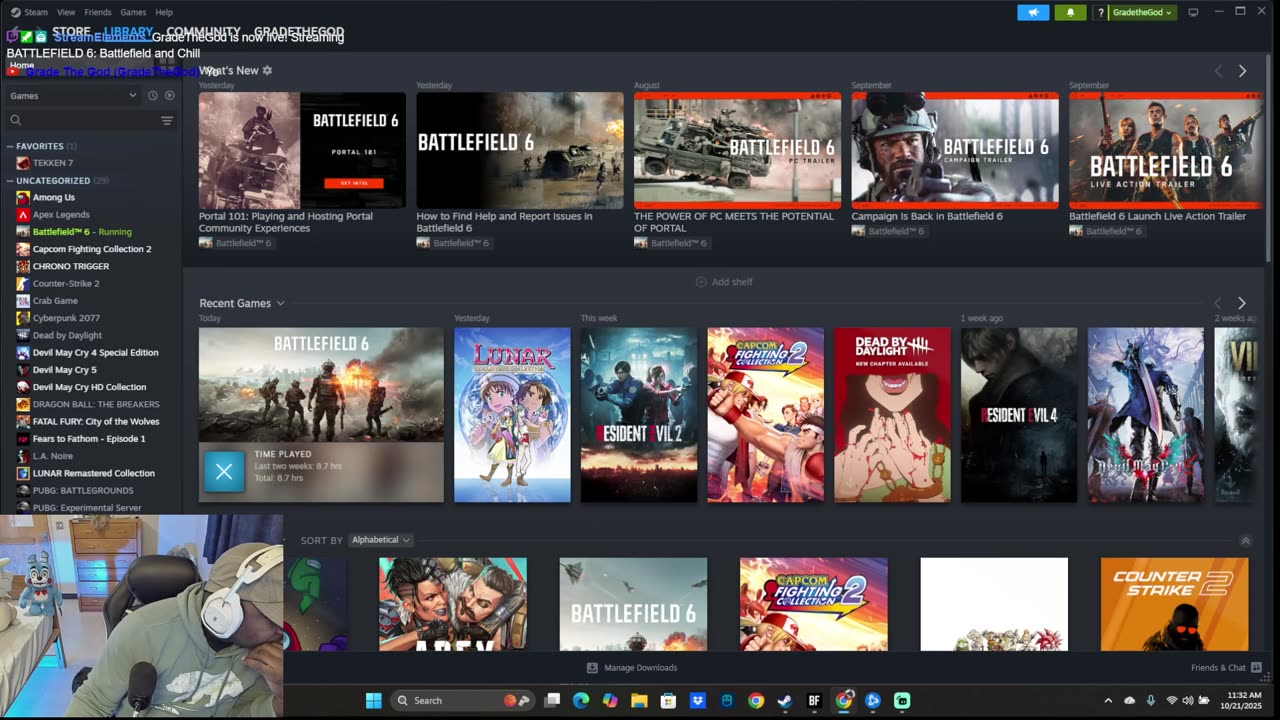
Task: Open the Games menu
Action: click(x=133, y=12)
